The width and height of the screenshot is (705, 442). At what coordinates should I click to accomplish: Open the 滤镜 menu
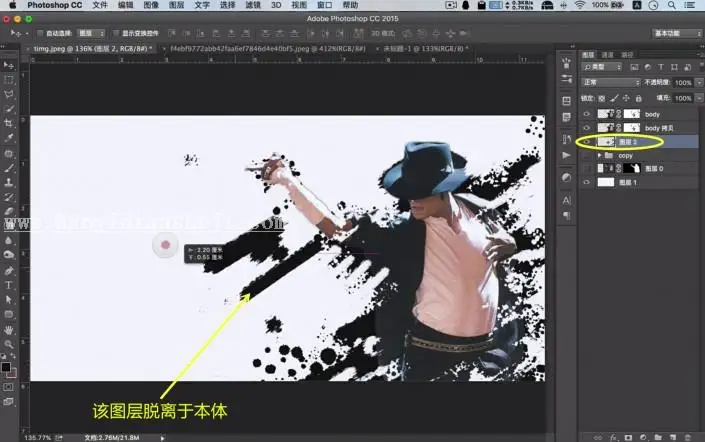pyautogui.click(x=253, y=5)
